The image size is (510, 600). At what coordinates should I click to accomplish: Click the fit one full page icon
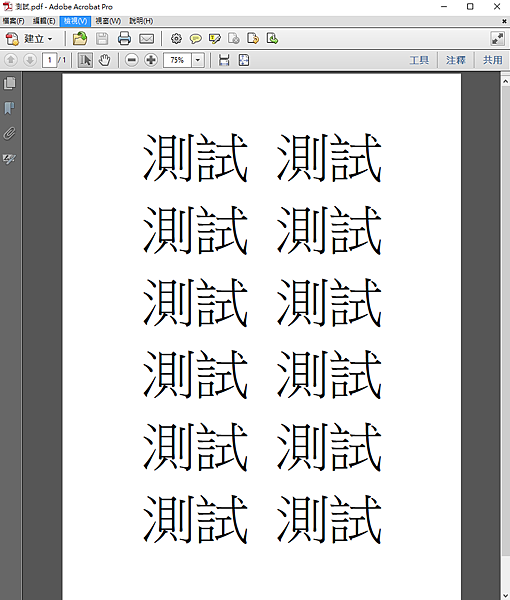point(244,60)
